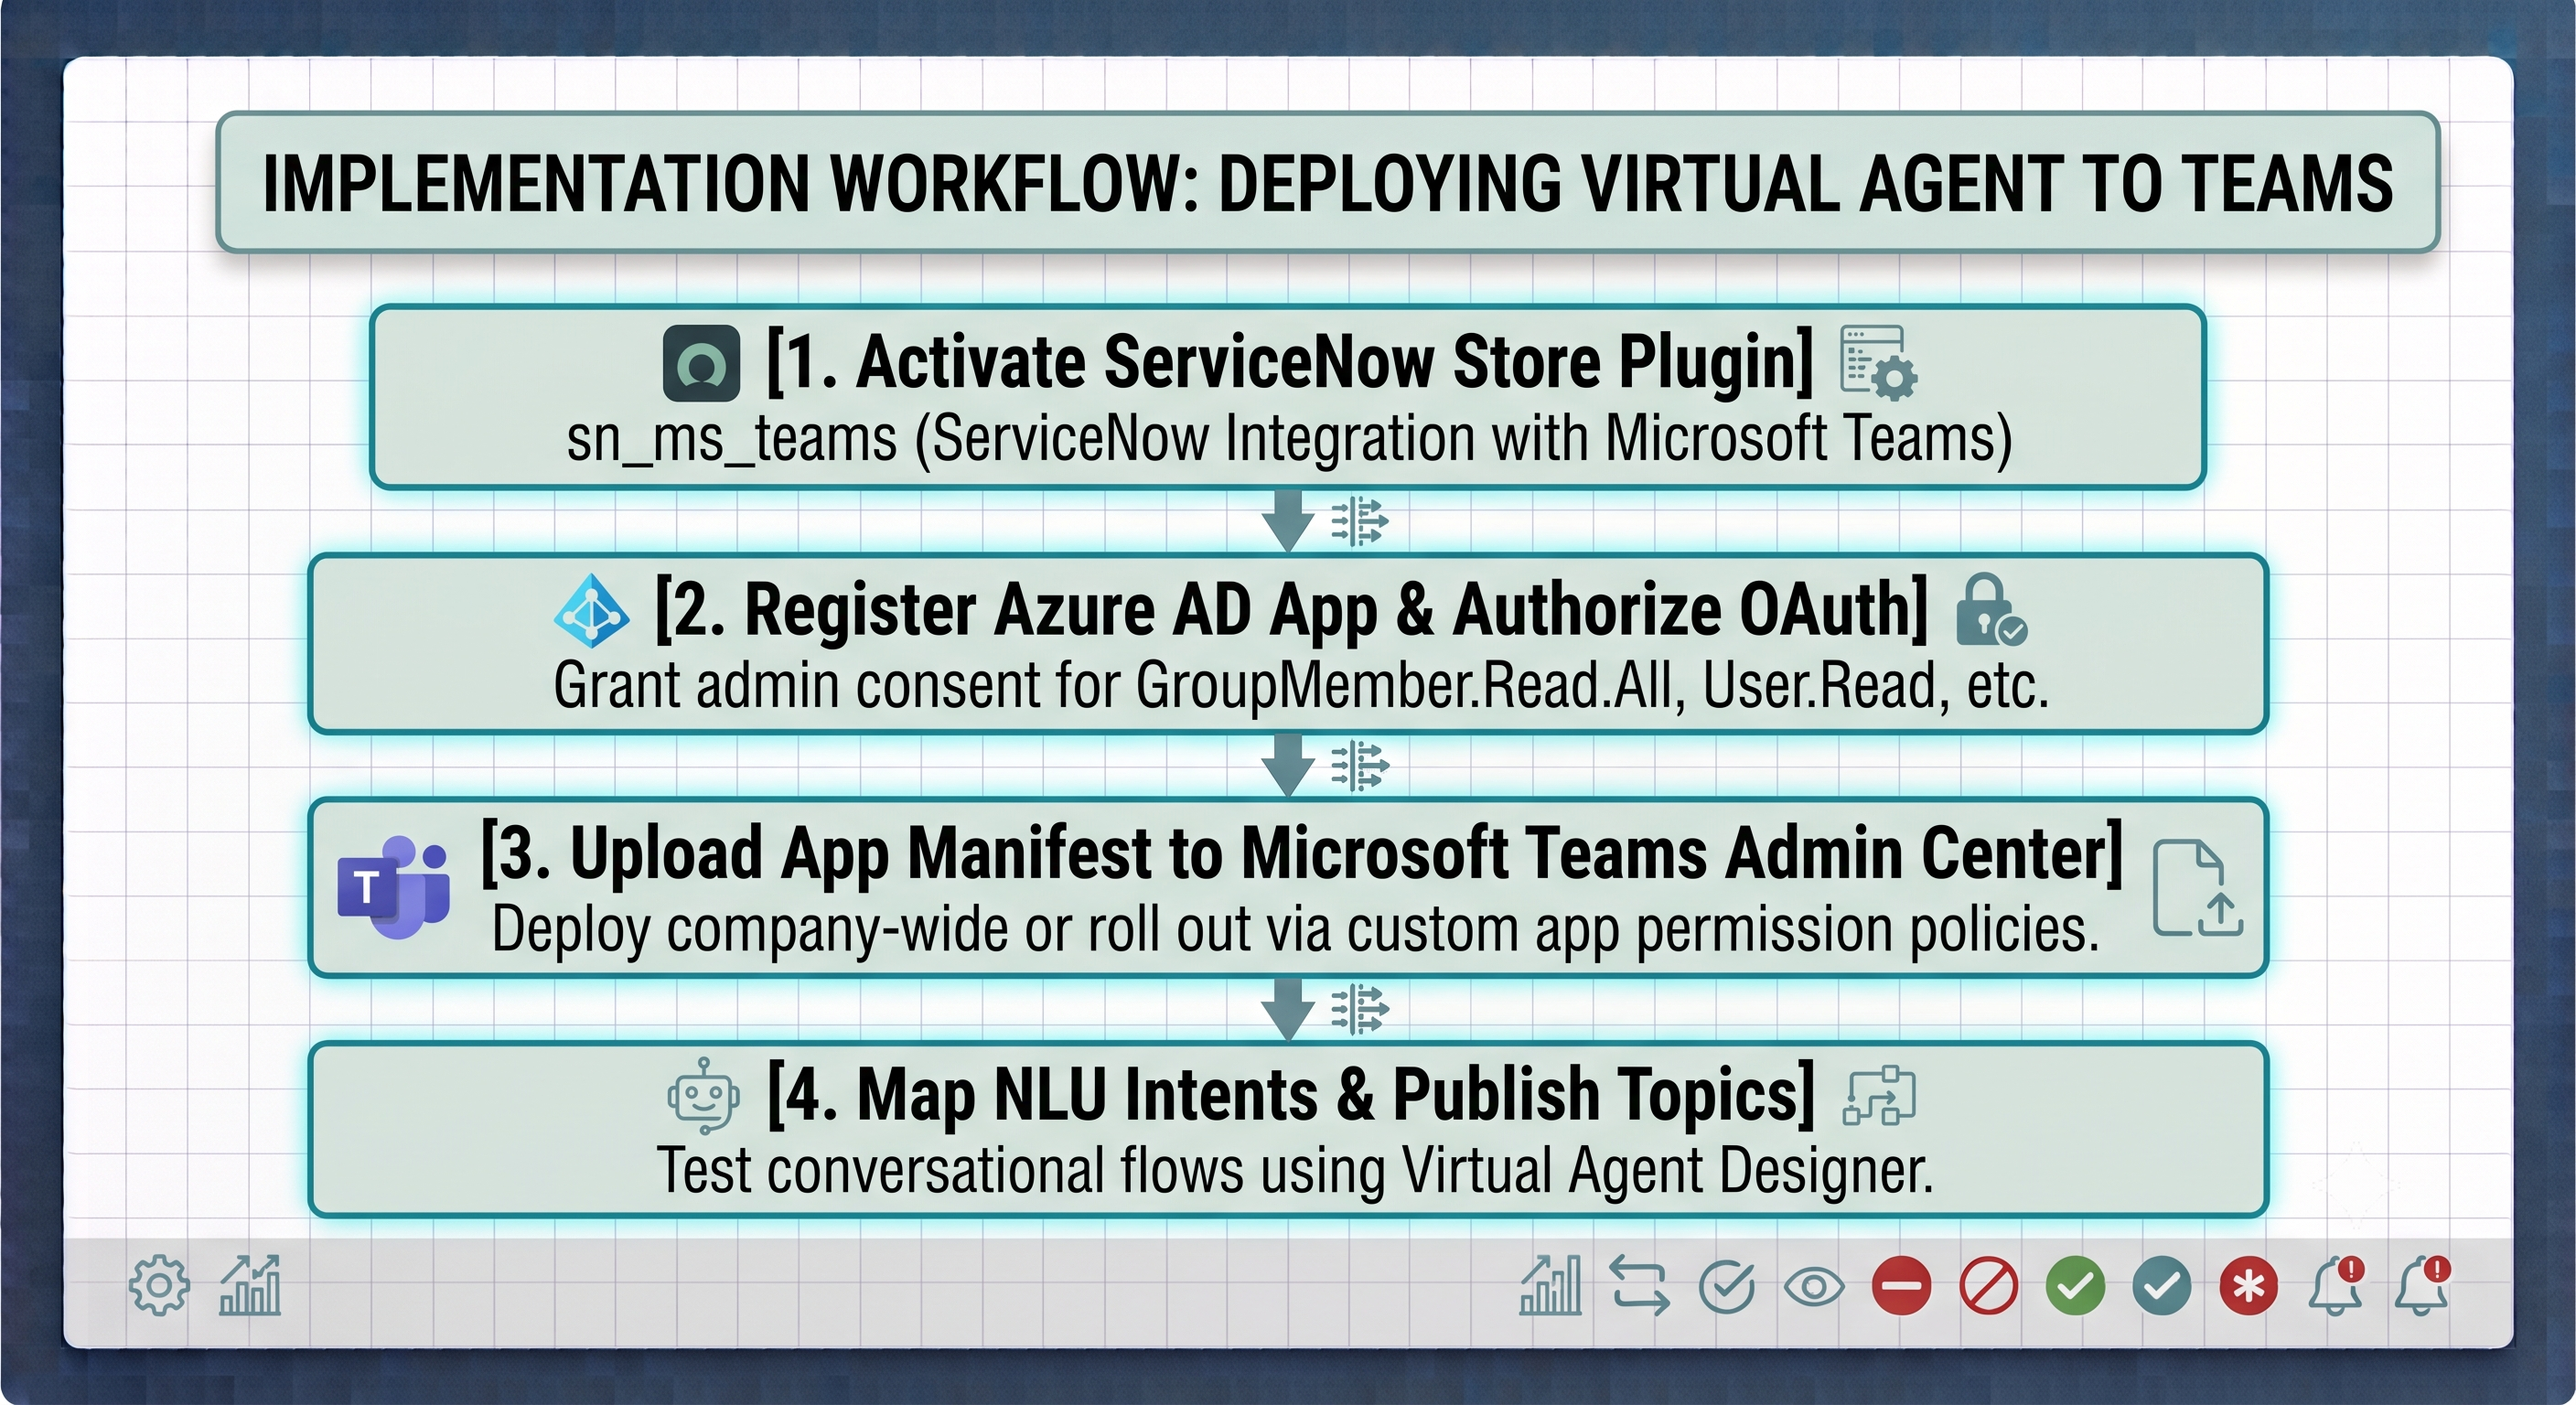Click the file upload icon in step 3
This screenshot has width=2576, height=1405.
[2198, 888]
